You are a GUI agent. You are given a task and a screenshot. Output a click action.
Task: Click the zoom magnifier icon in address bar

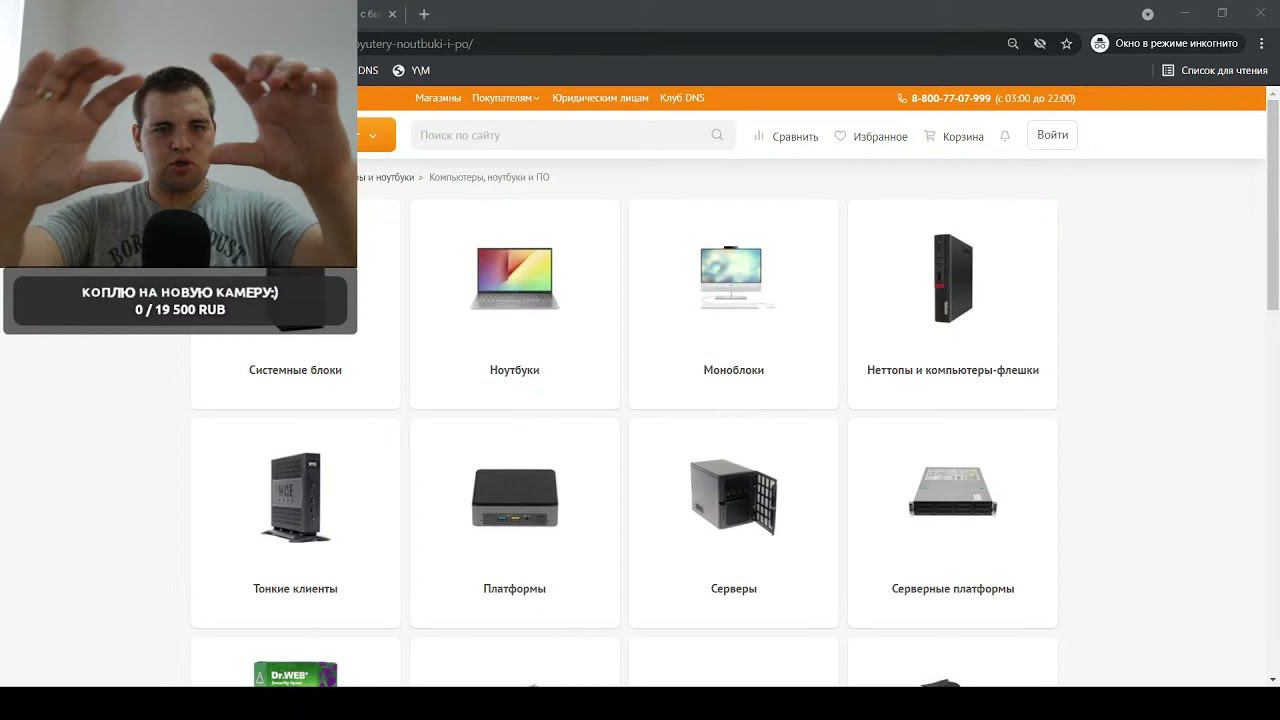point(1013,44)
